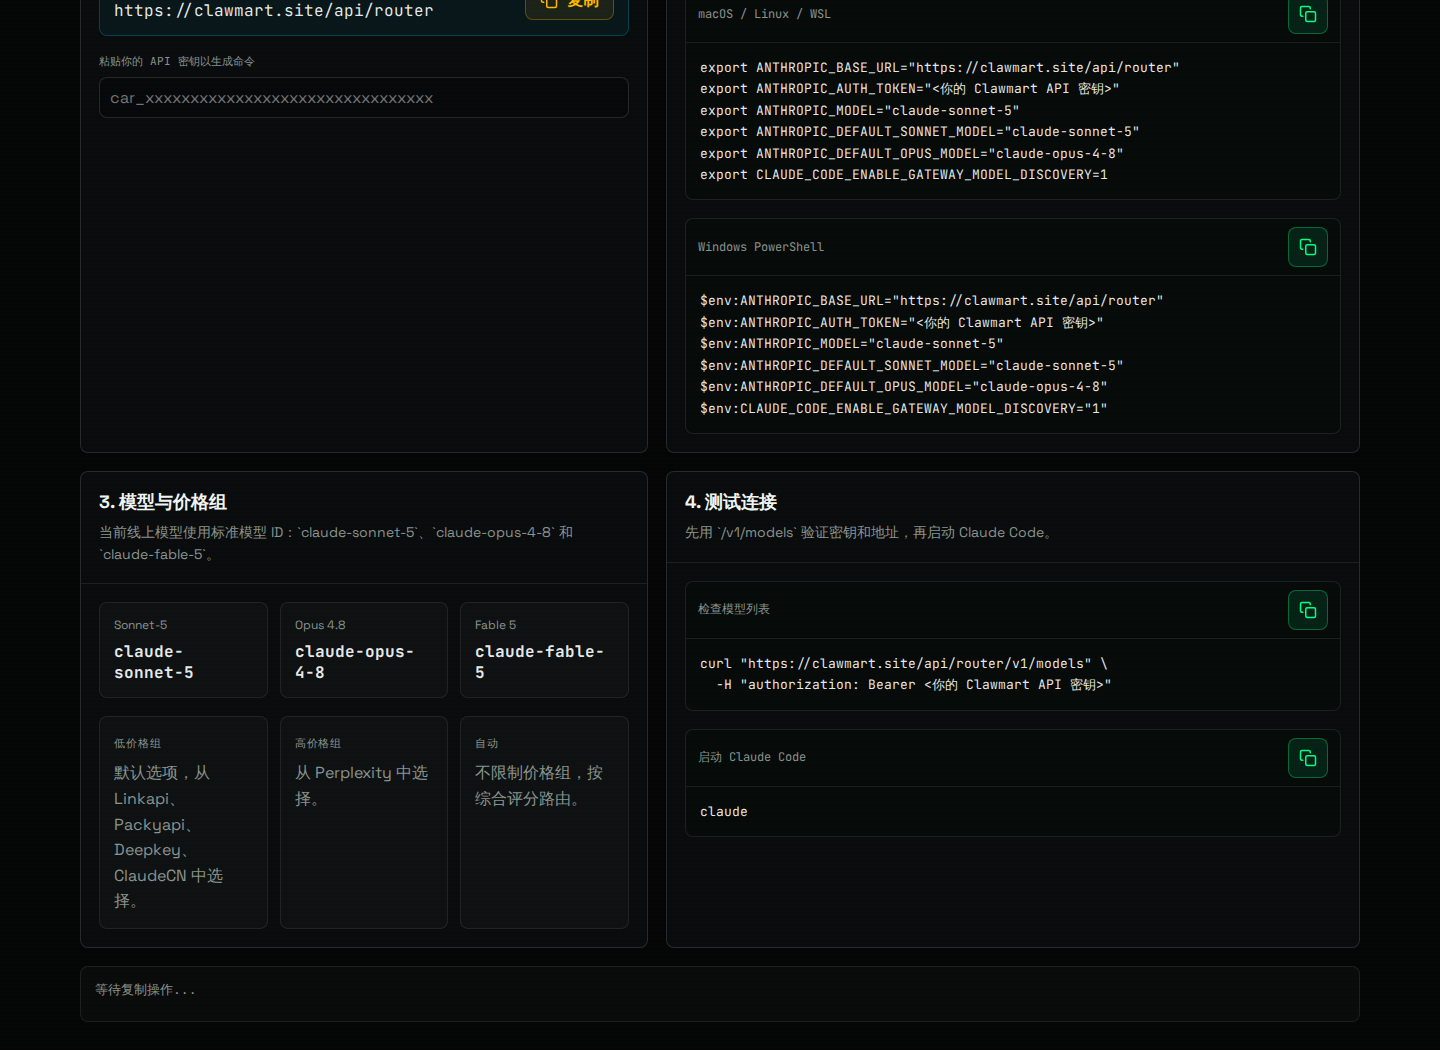Screen dimensions: 1440x1050
Task: Select the Opus 4.8 model card
Action: tap(364, 650)
